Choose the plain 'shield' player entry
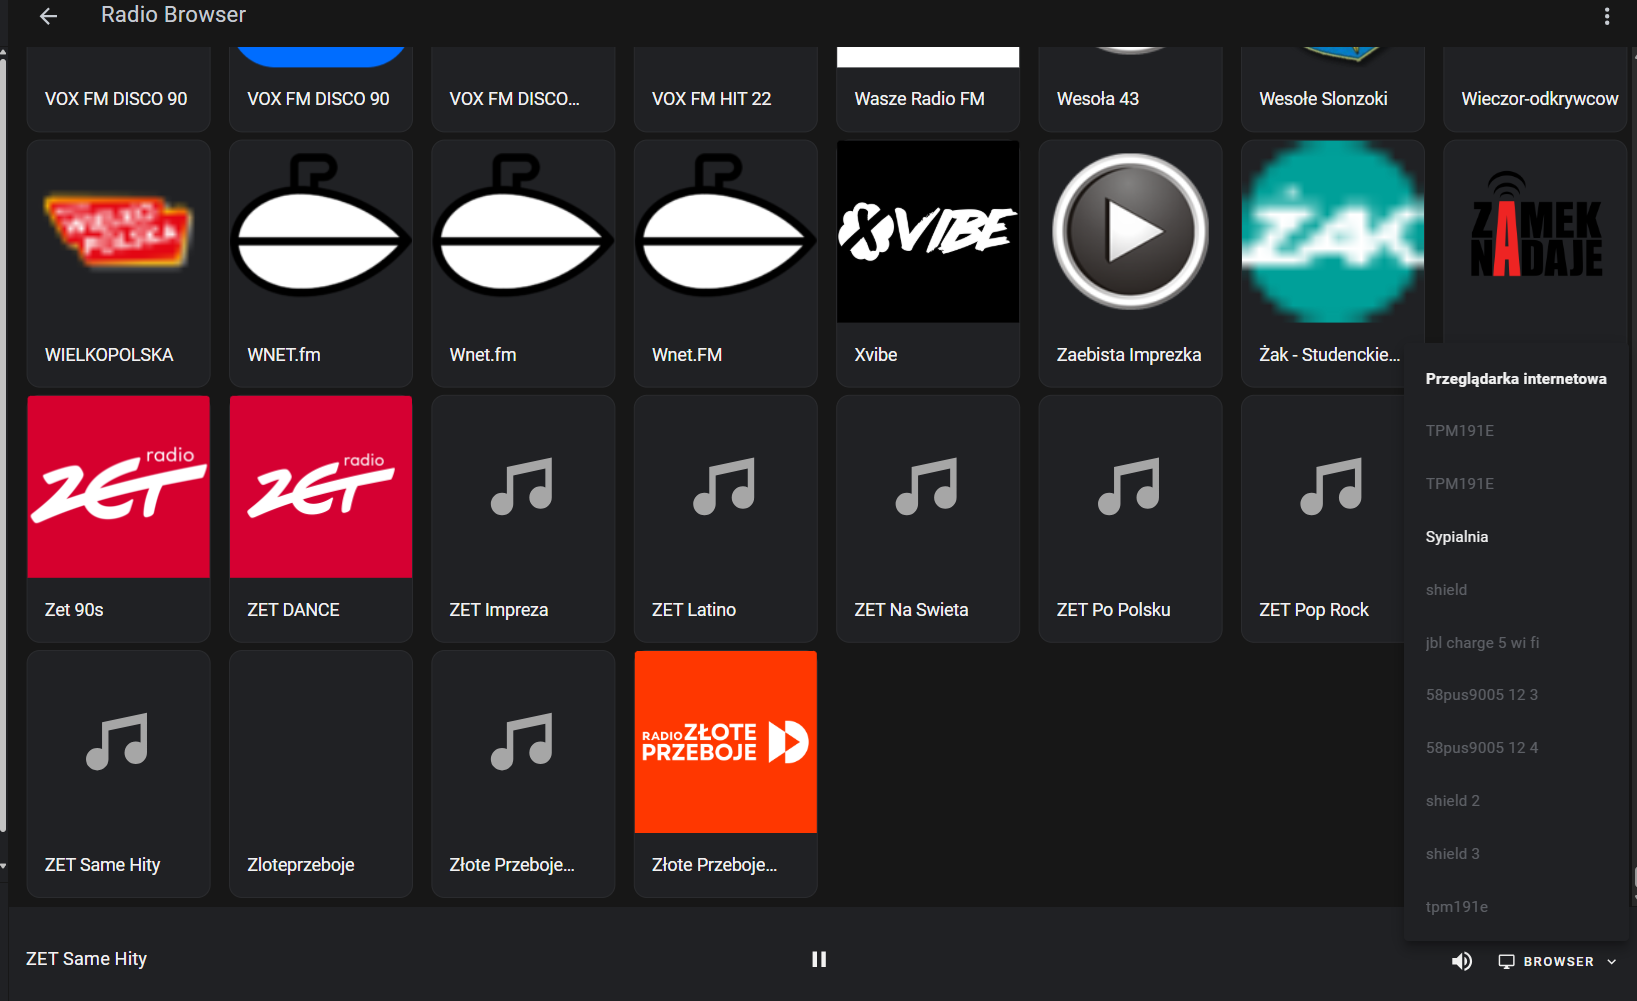This screenshot has width=1637, height=1001. pos(1516,590)
